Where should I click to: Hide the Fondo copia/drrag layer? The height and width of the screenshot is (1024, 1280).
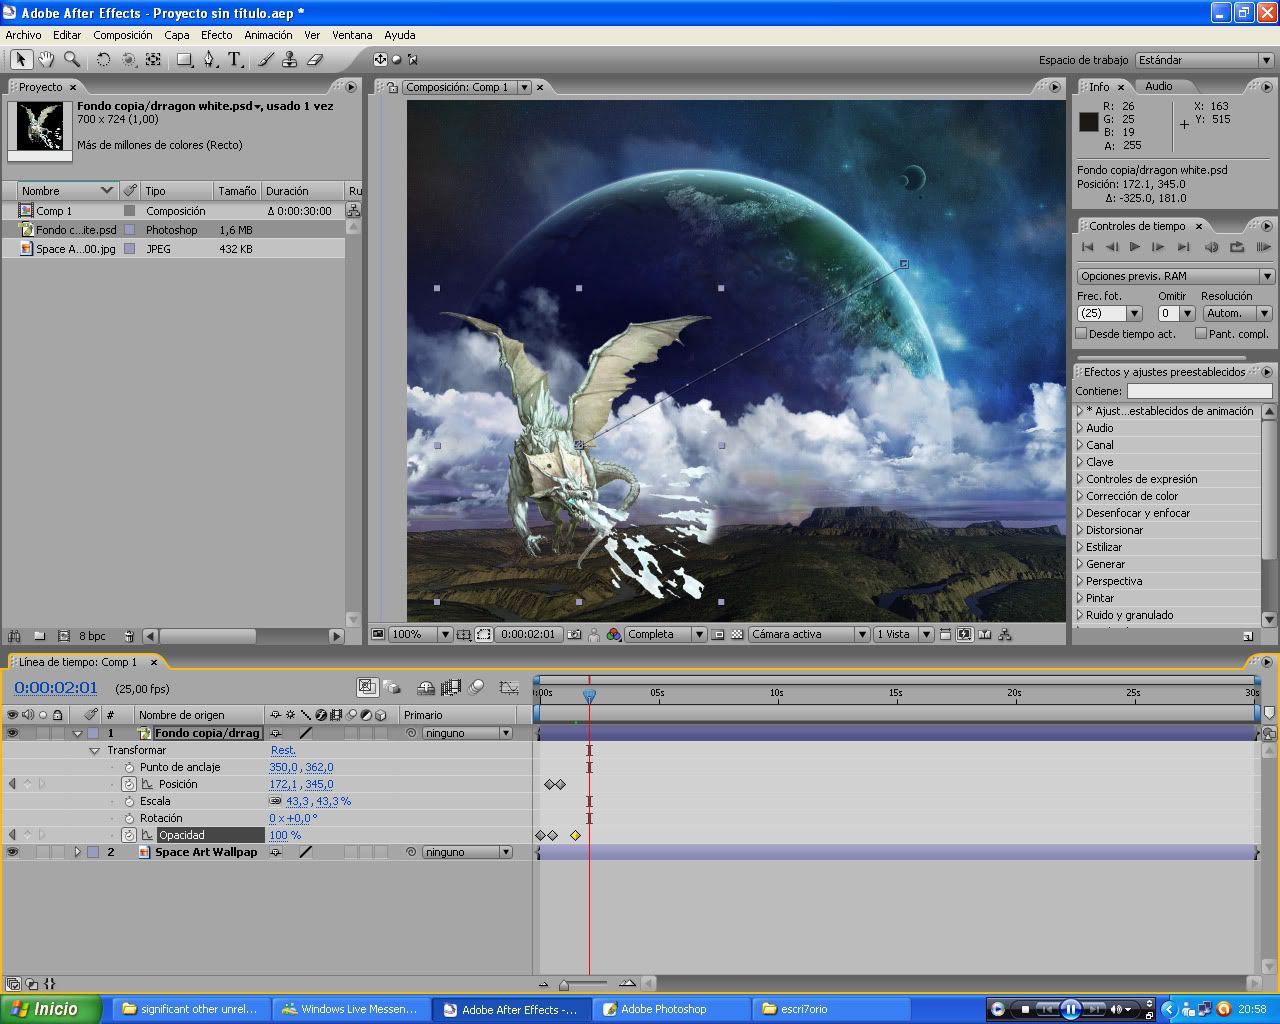click(12, 733)
